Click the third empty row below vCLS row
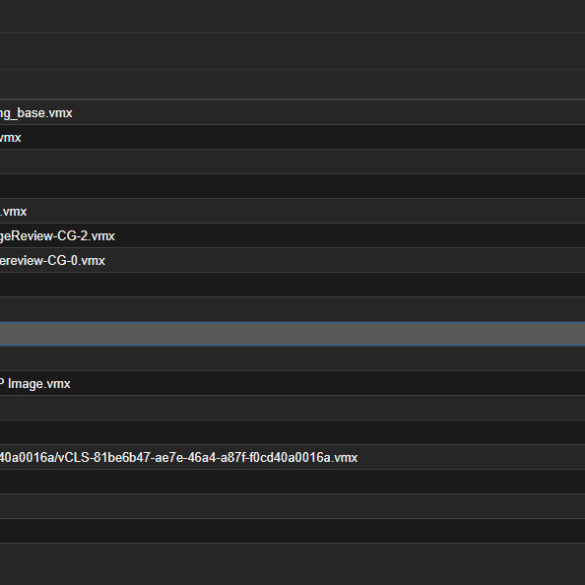 pyautogui.click(x=292, y=531)
